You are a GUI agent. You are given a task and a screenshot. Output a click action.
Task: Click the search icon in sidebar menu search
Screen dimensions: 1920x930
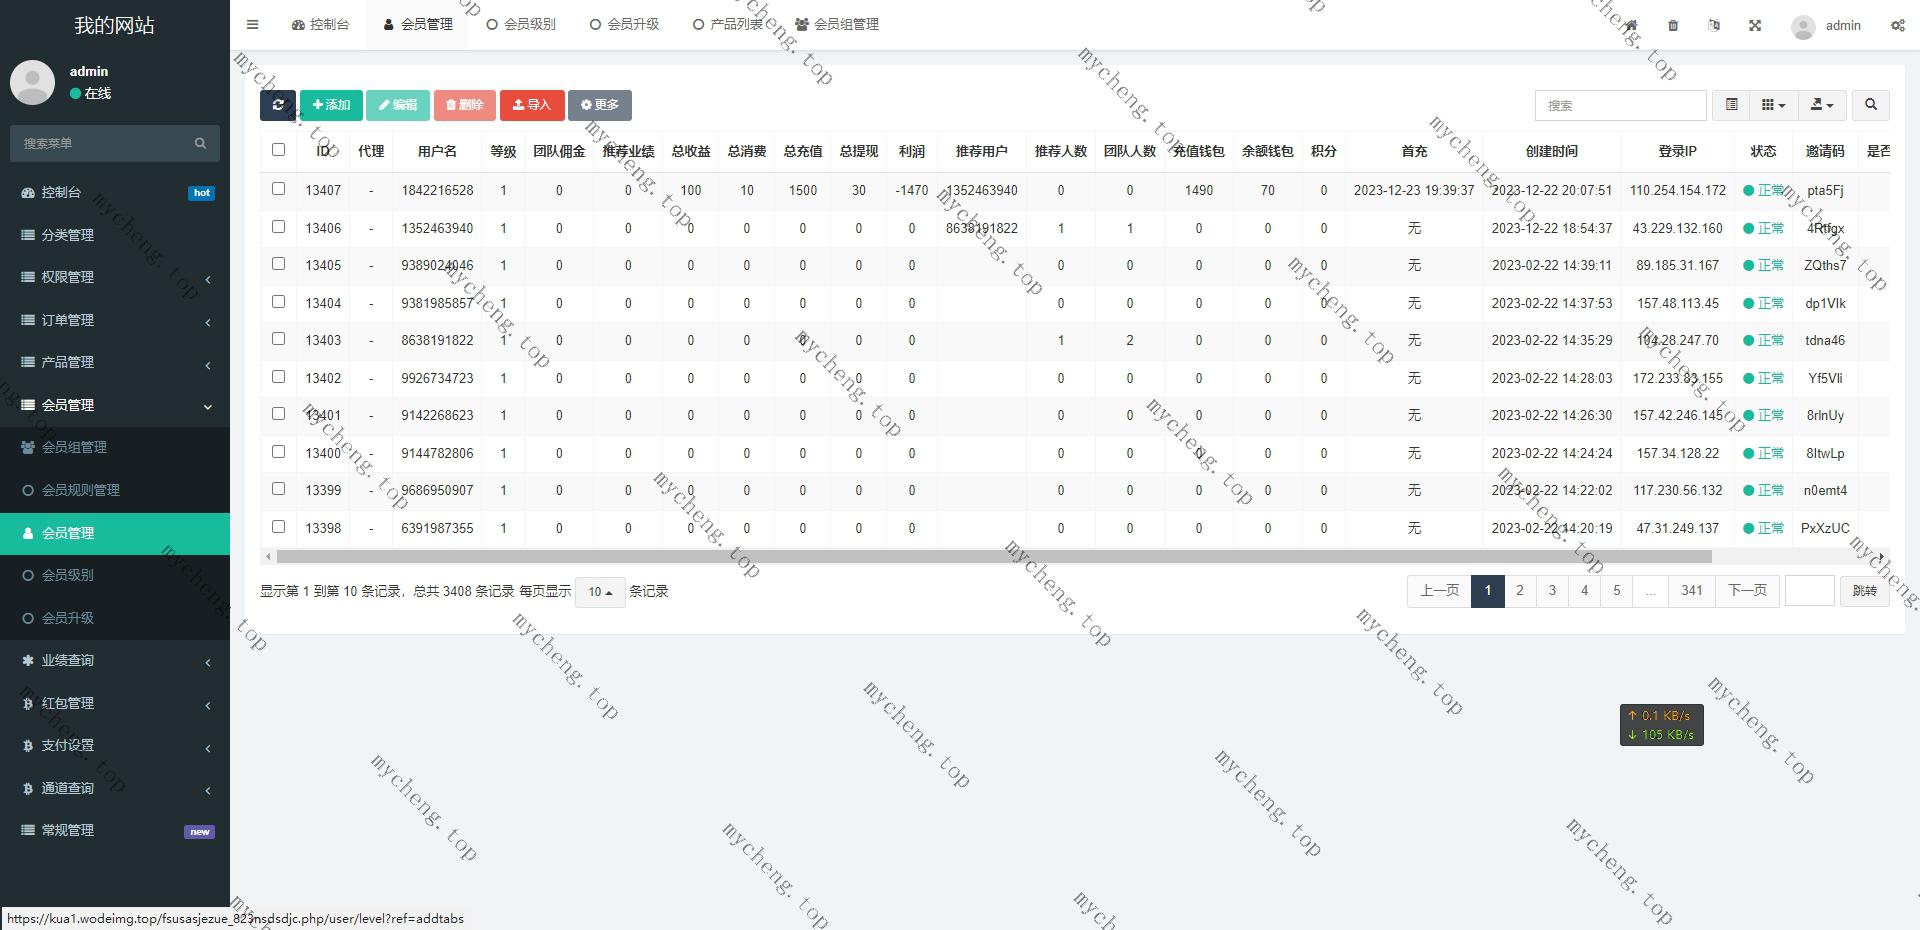pyautogui.click(x=200, y=143)
